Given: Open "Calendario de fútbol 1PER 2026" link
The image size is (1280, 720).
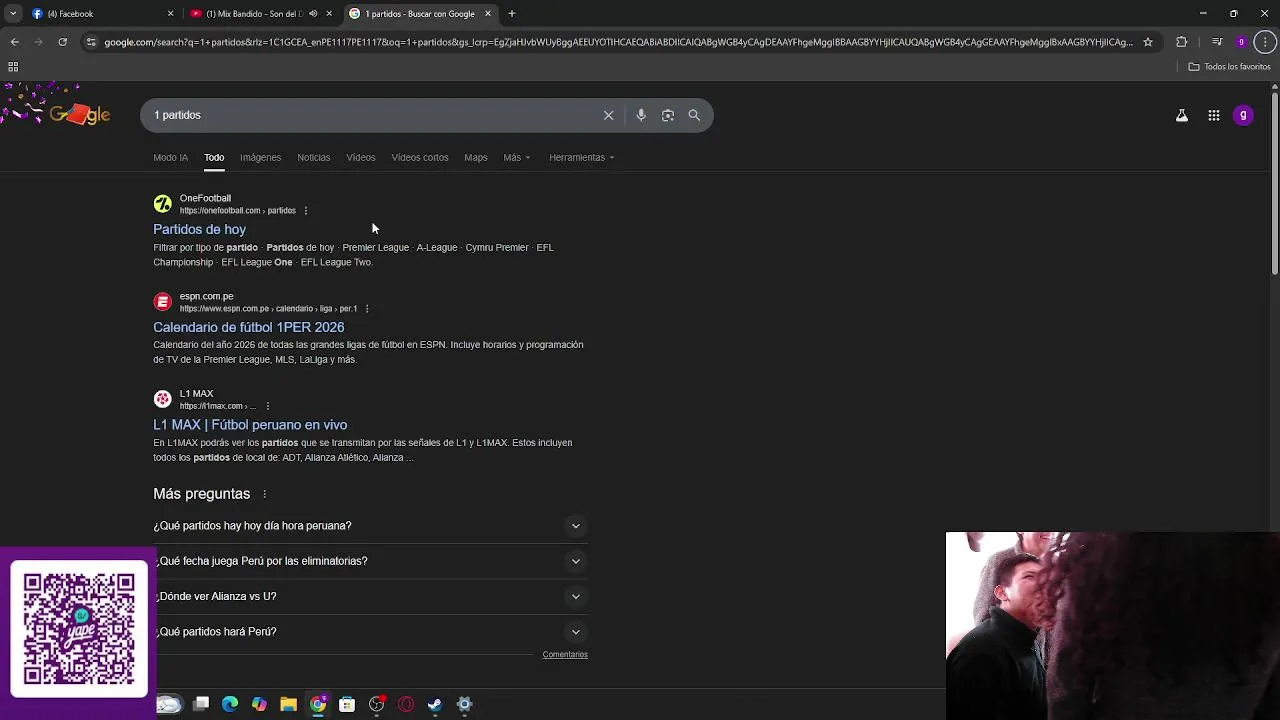Looking at the screenshot, I should click(248, 327).
